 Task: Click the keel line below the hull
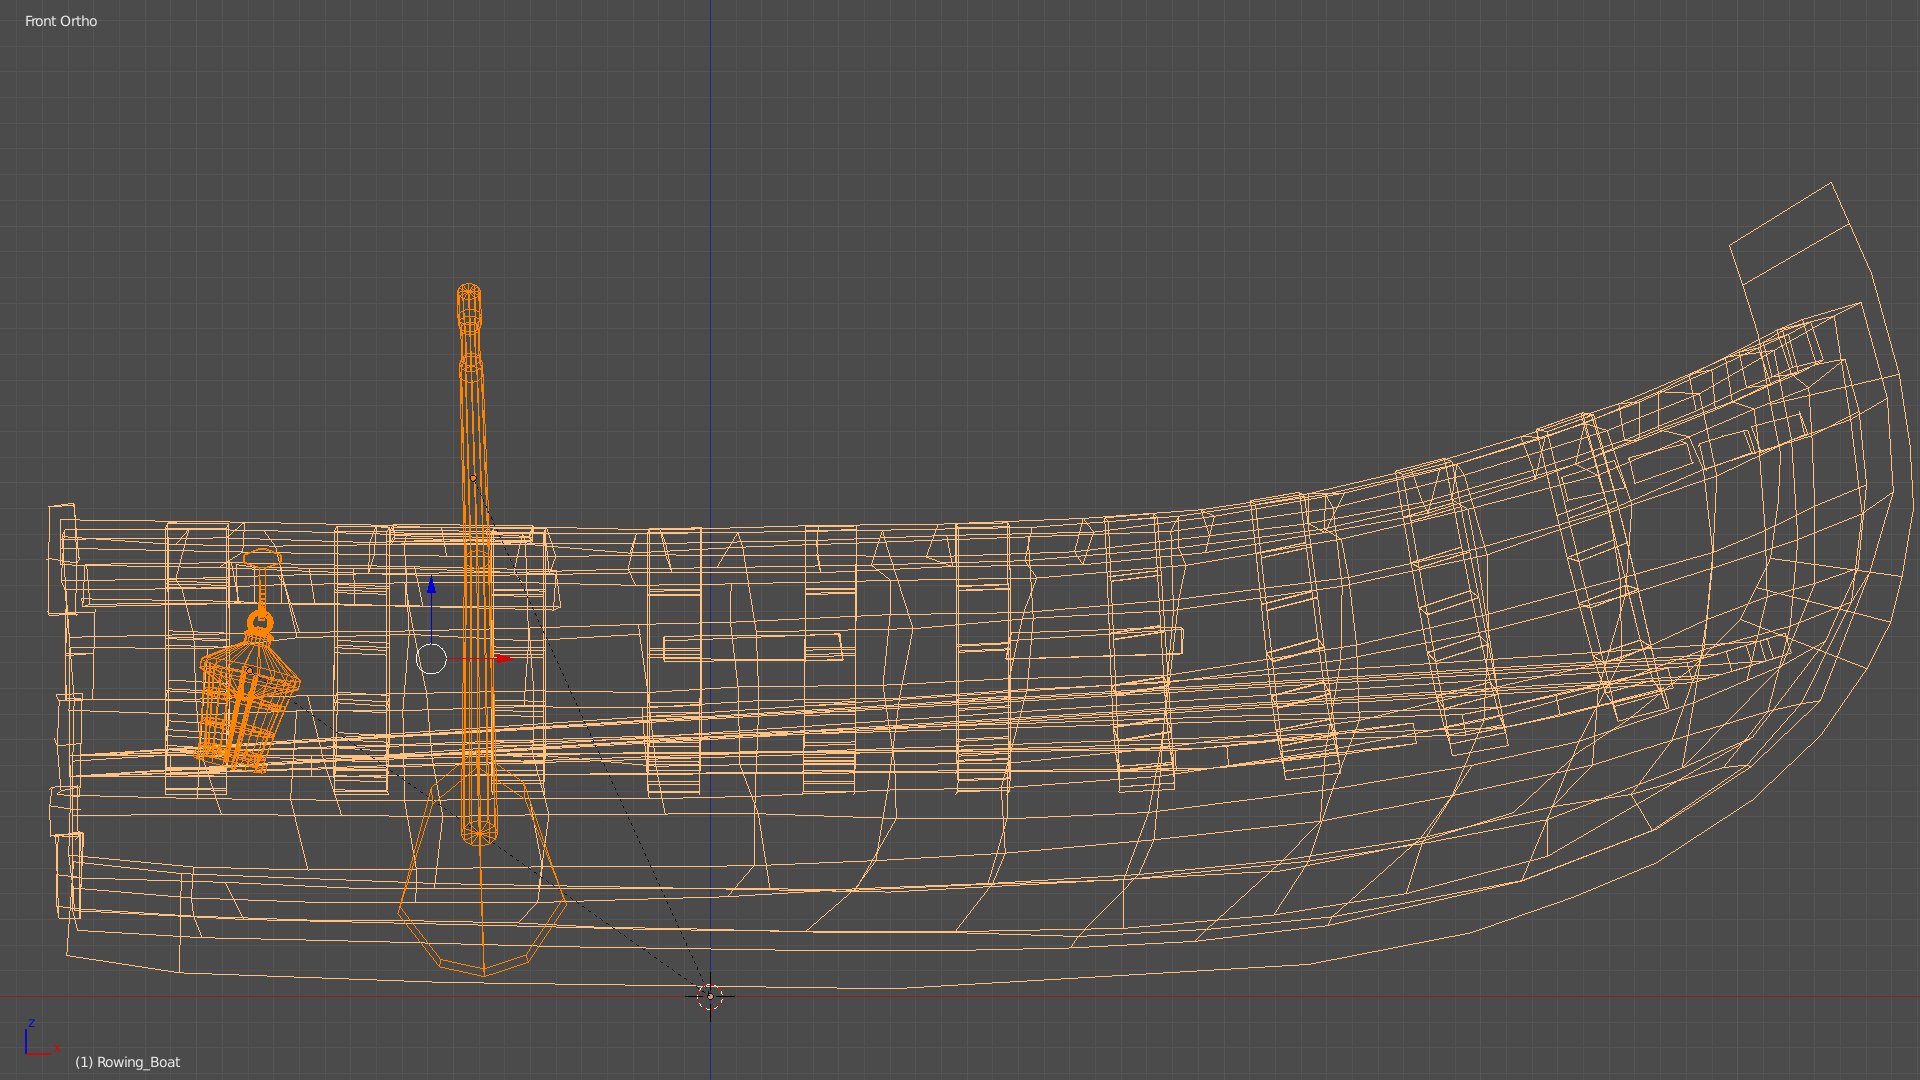click(900, 986)
